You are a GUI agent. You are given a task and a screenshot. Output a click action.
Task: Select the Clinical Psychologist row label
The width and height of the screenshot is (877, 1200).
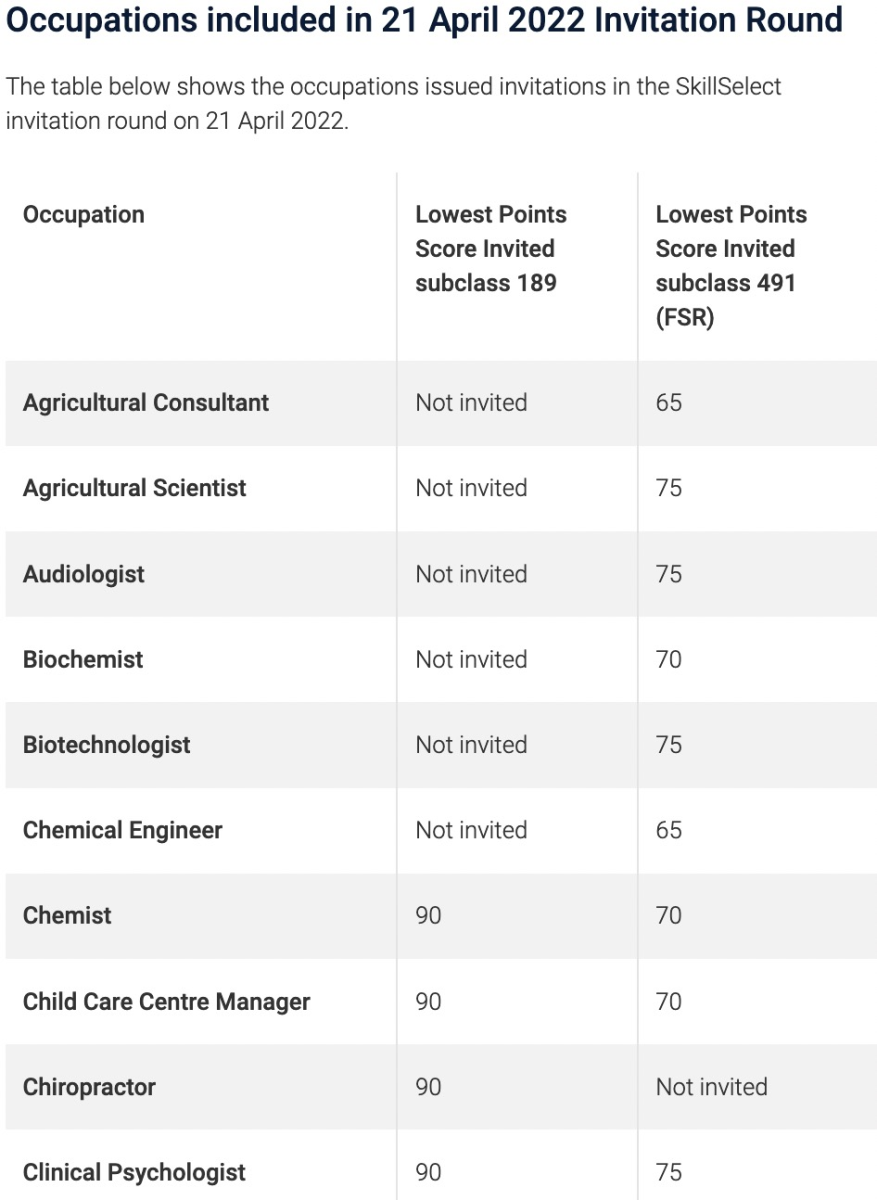click(x=135, y=1172)
